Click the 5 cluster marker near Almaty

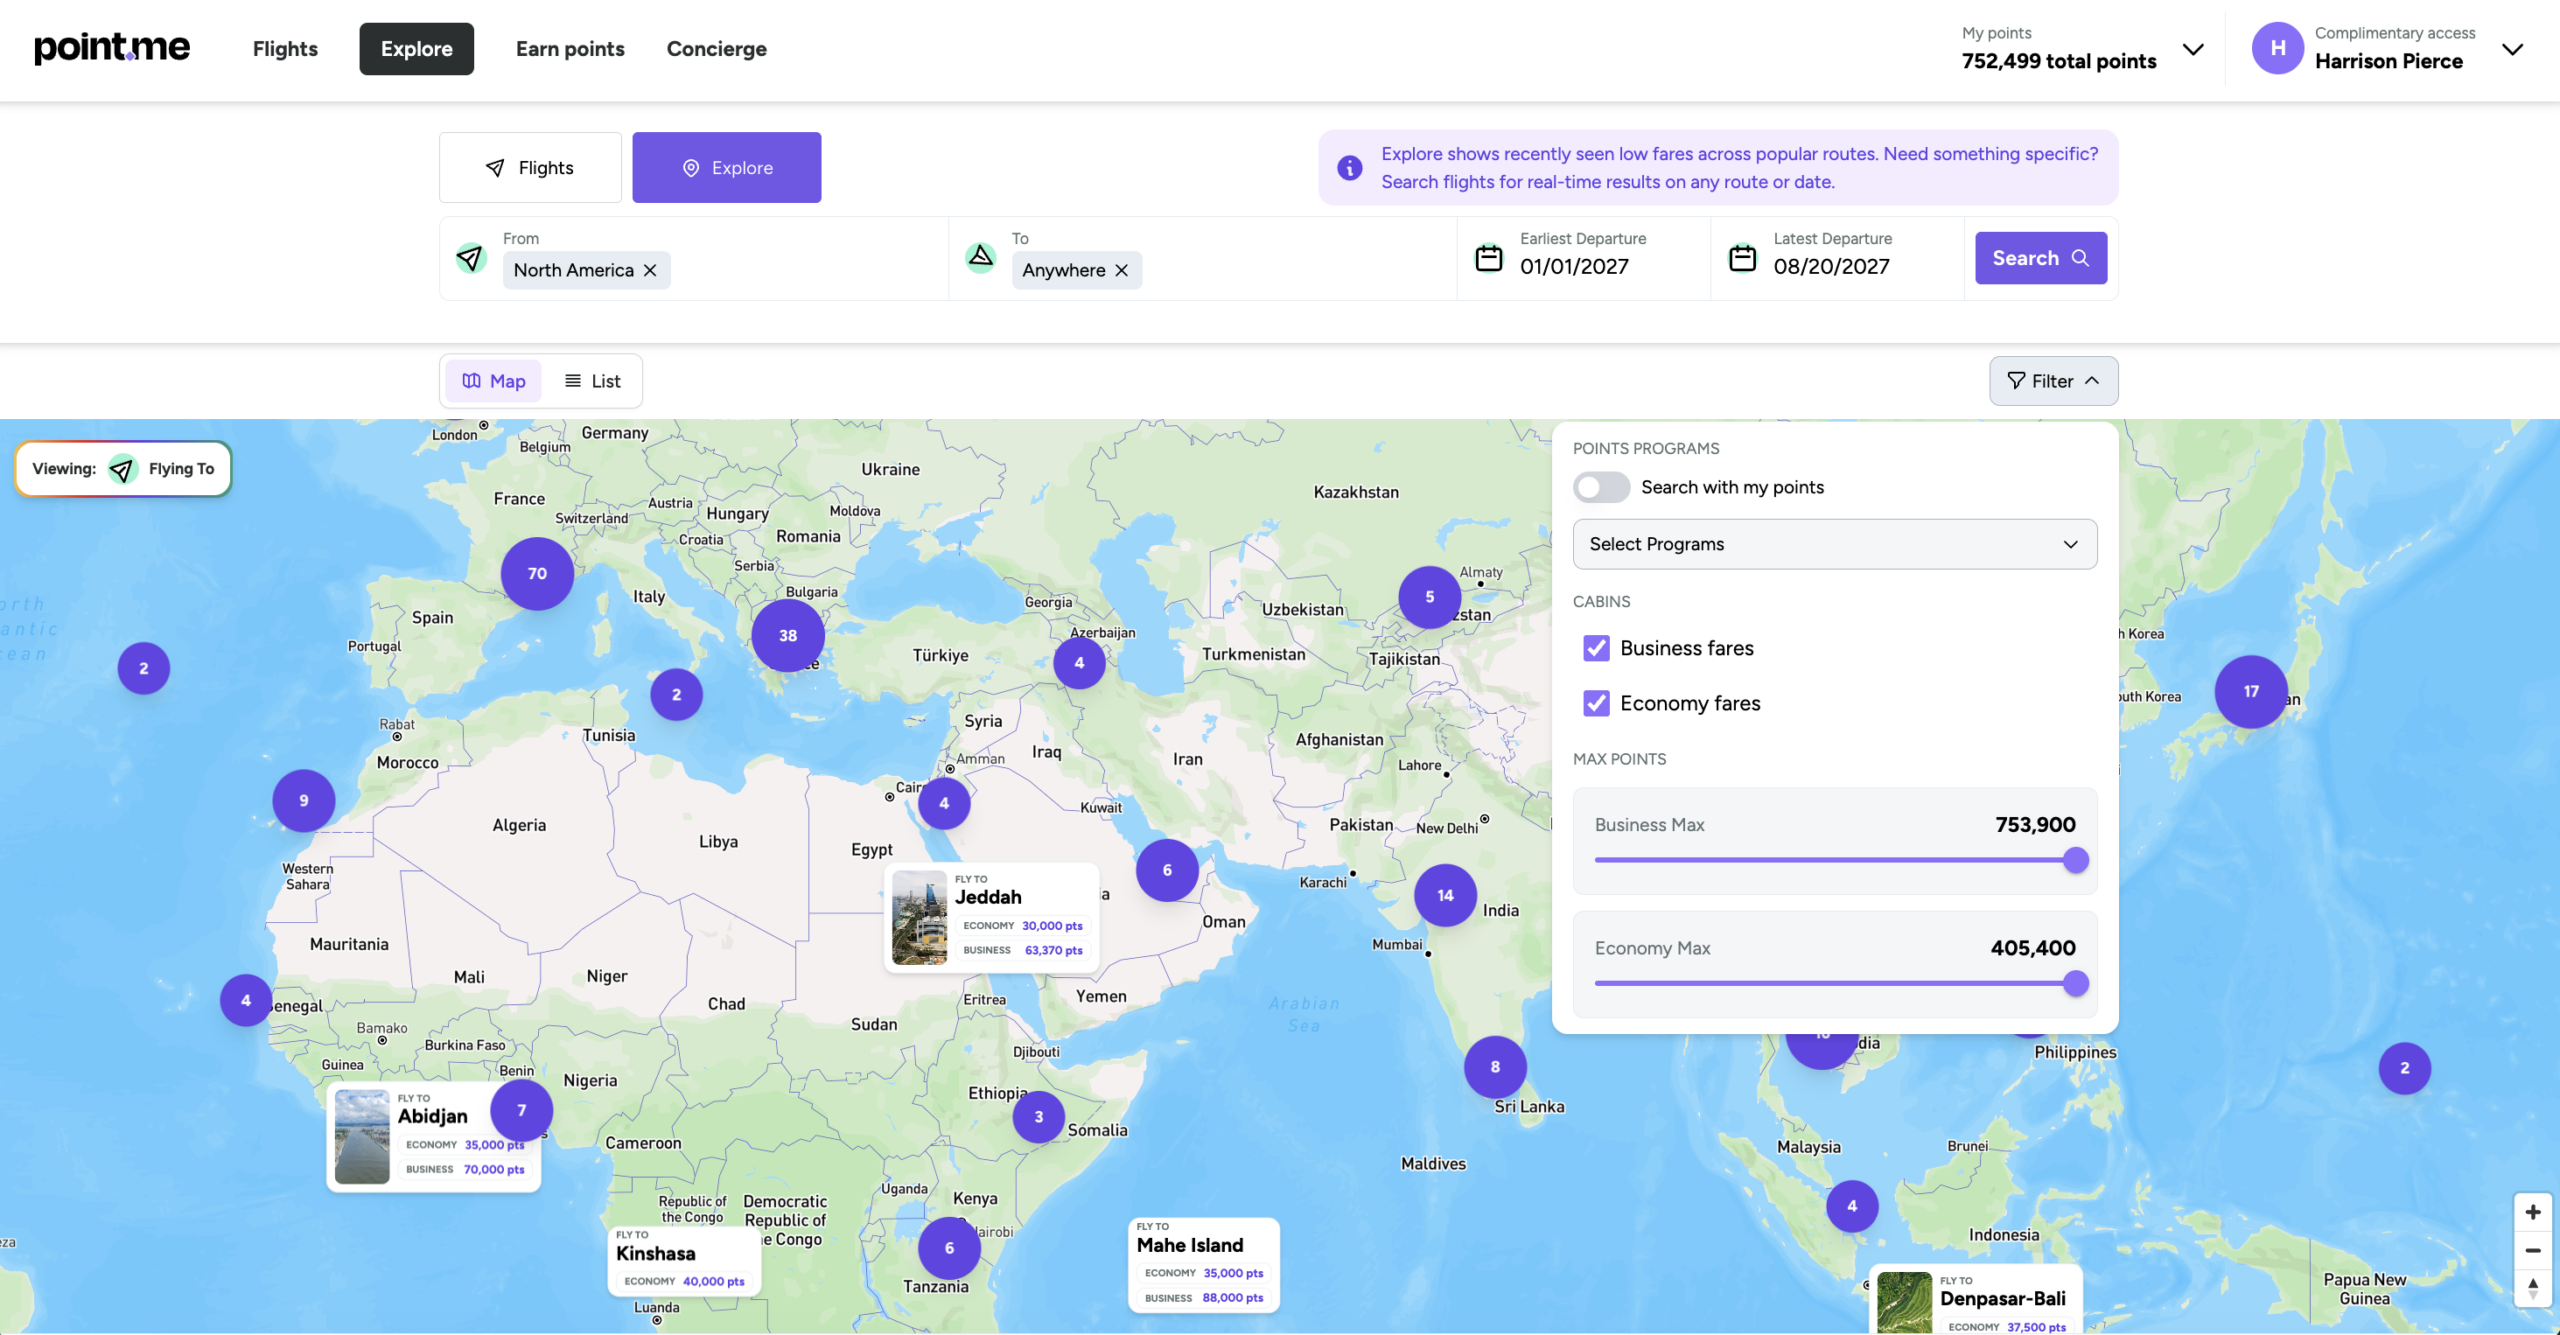click(1429, 597)
